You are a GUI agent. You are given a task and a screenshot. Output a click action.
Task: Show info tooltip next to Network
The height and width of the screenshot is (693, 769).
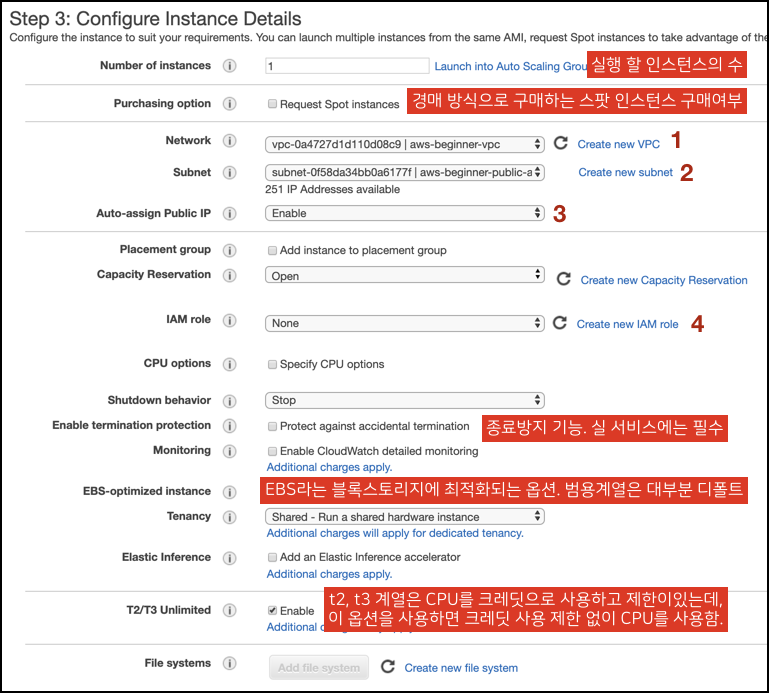(230, 141)
